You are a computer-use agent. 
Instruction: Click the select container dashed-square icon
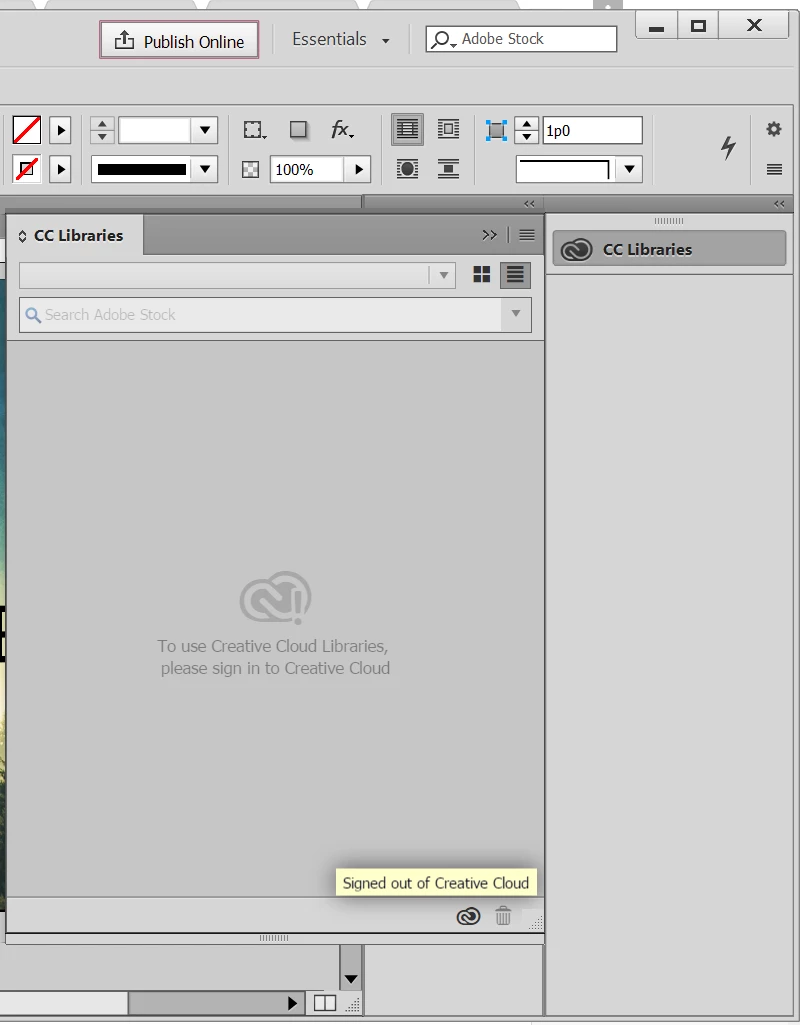coord(254,130)
